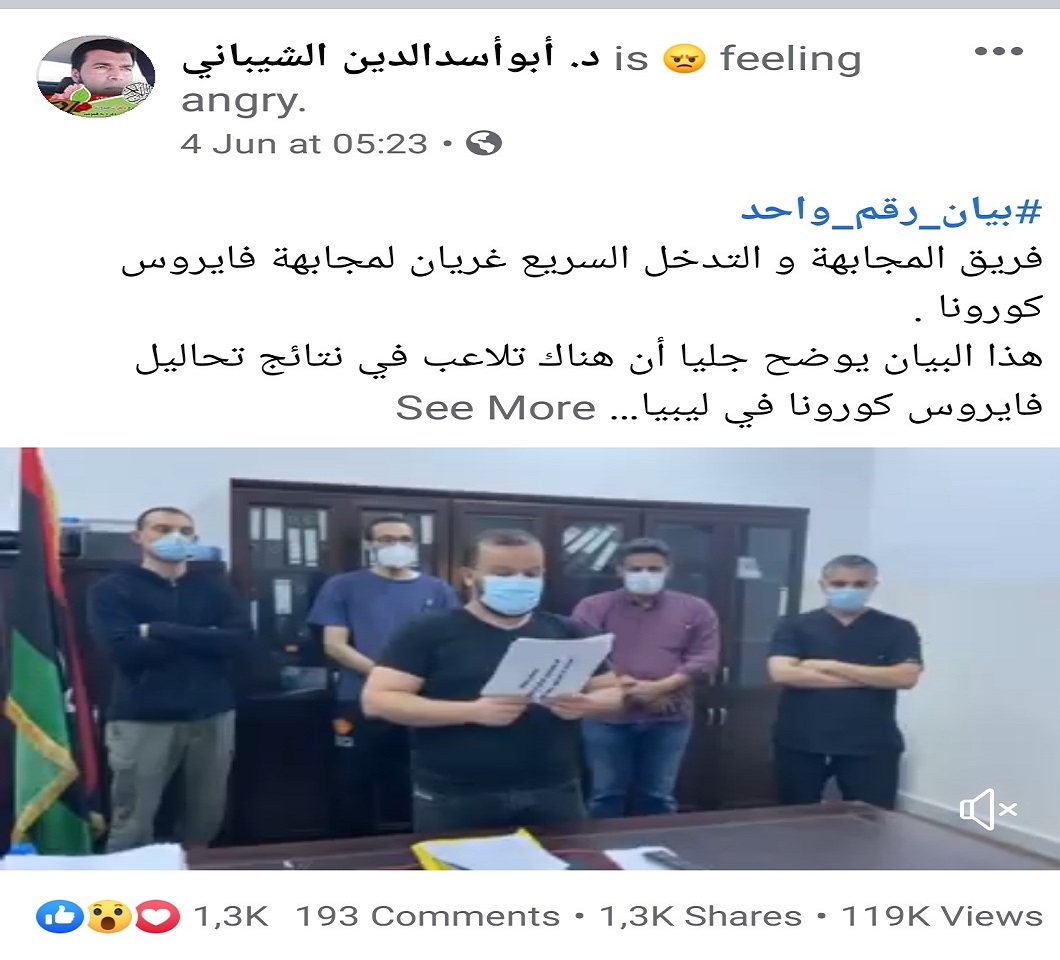Unmute the video with the speaker icon

pyautogui.click(x=988, y=809)
